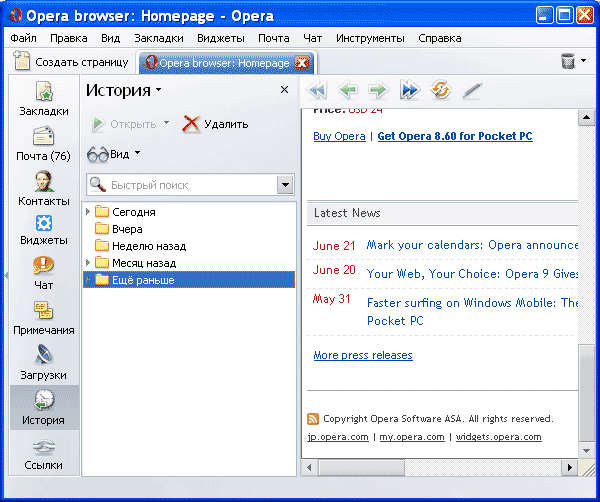This screenshot has height=502, width=600.
Task: Open the quick search dropdown arrow
Action: [285, 185]
